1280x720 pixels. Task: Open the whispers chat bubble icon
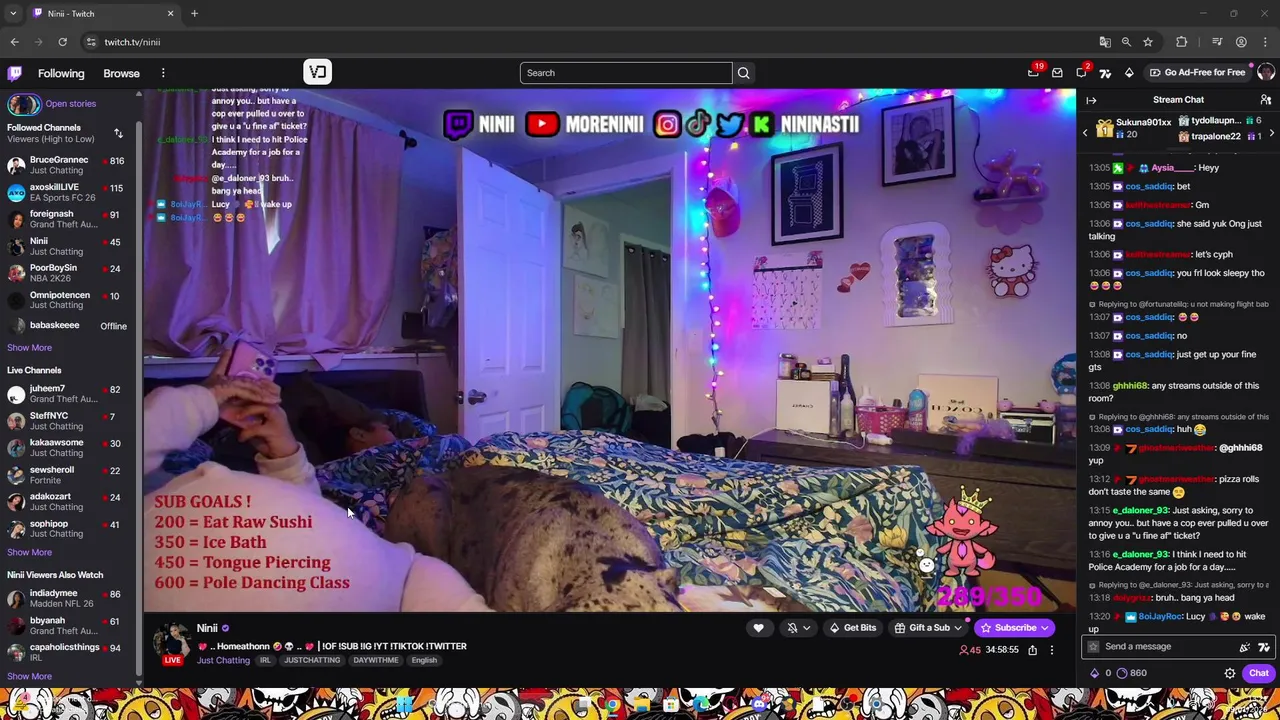tap(1081, 72)
